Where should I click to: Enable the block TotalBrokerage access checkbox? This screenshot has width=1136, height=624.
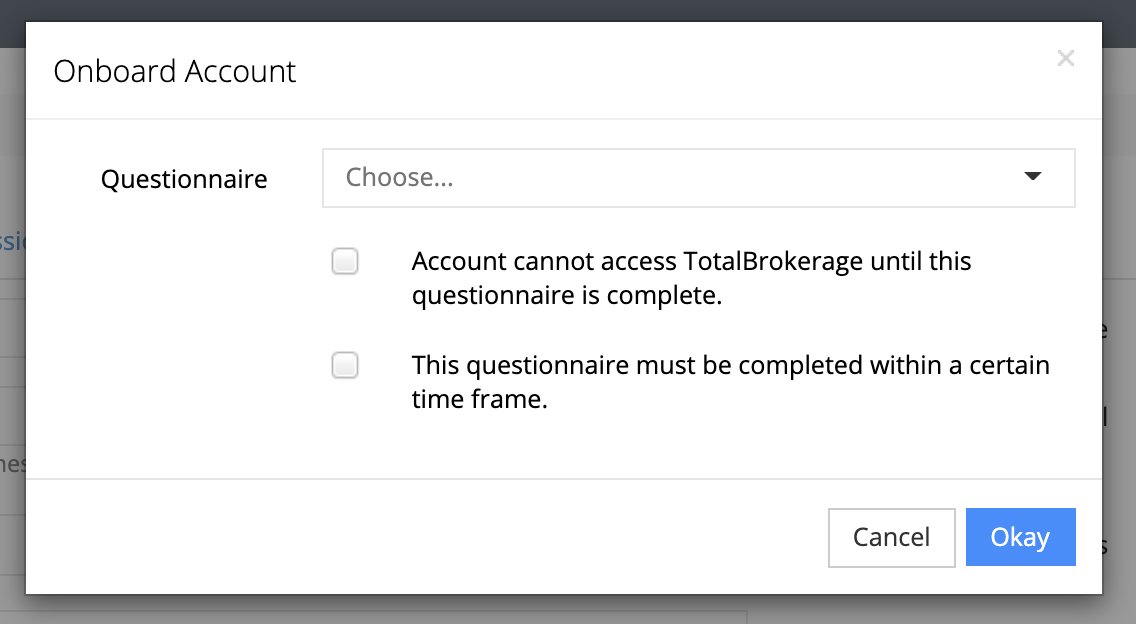[345, 262]
